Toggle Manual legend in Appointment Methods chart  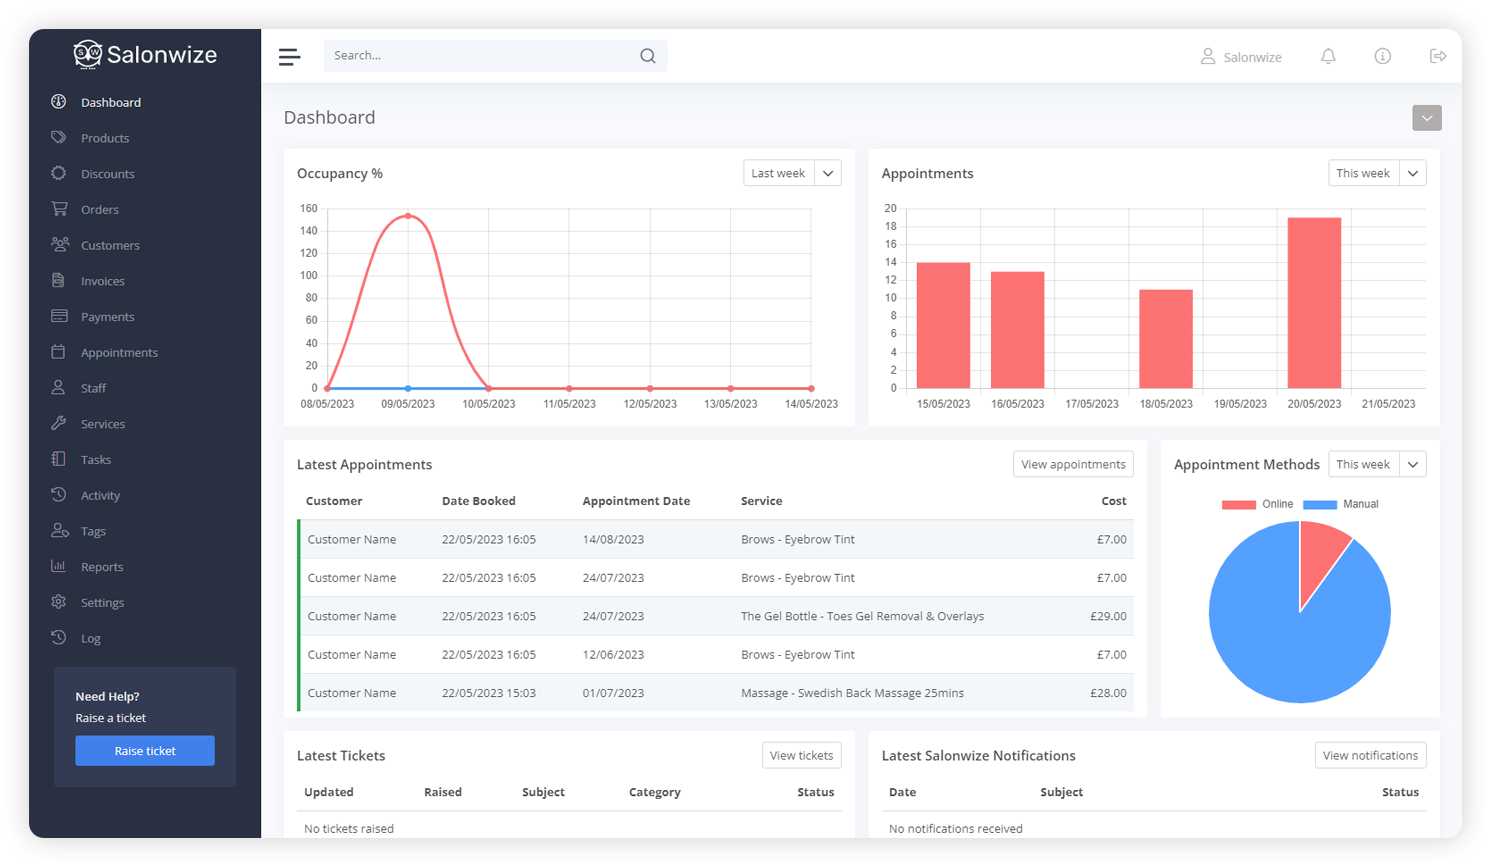(1340, 504)
